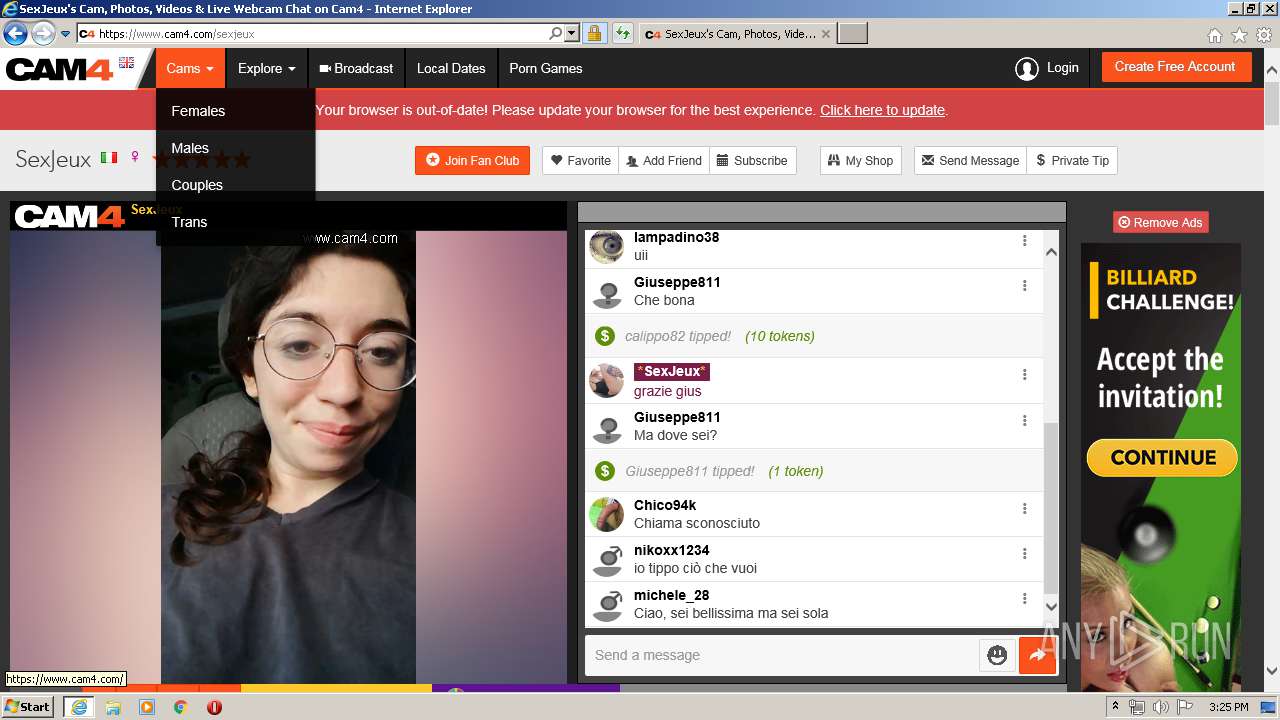
Task: Click the browser Forward arrow button
Action: pos(43,33)
